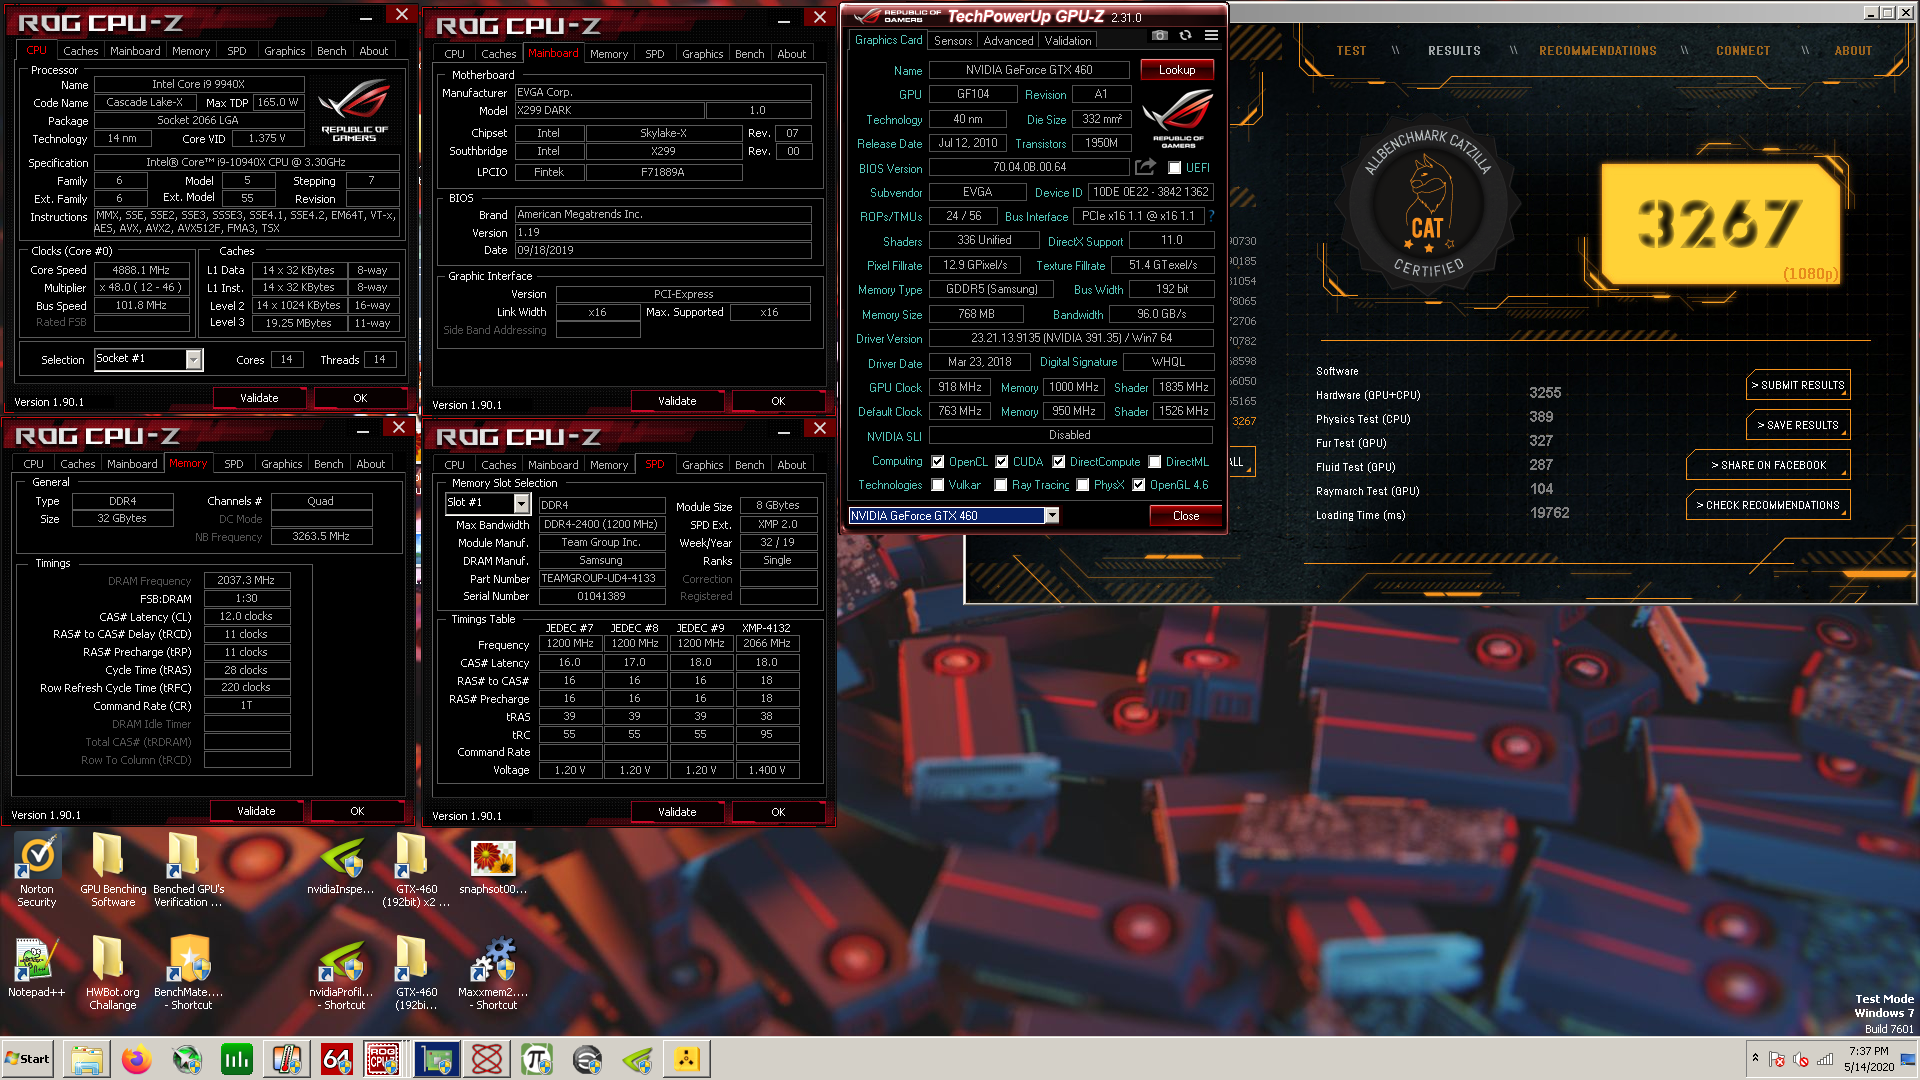Launch Notepad++ from desktop
Image resolution: width=1920 pixels, height=1080 pixels.
[x=37, y=968]
